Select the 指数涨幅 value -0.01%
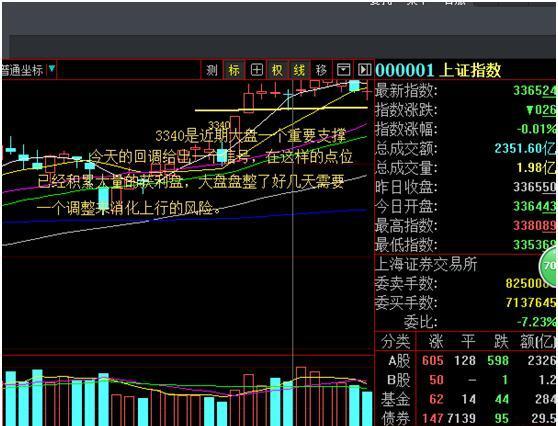The image size is (558, 426). point(536,129)
